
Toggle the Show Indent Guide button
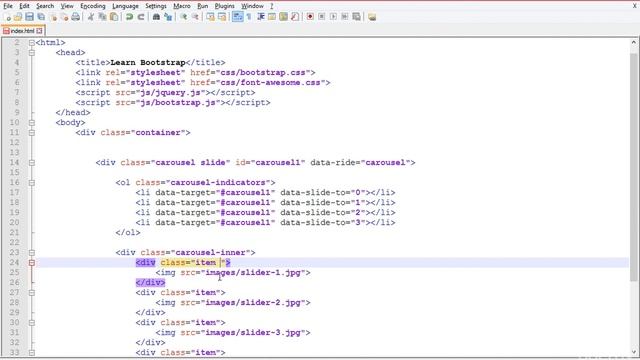coord(260,17)
